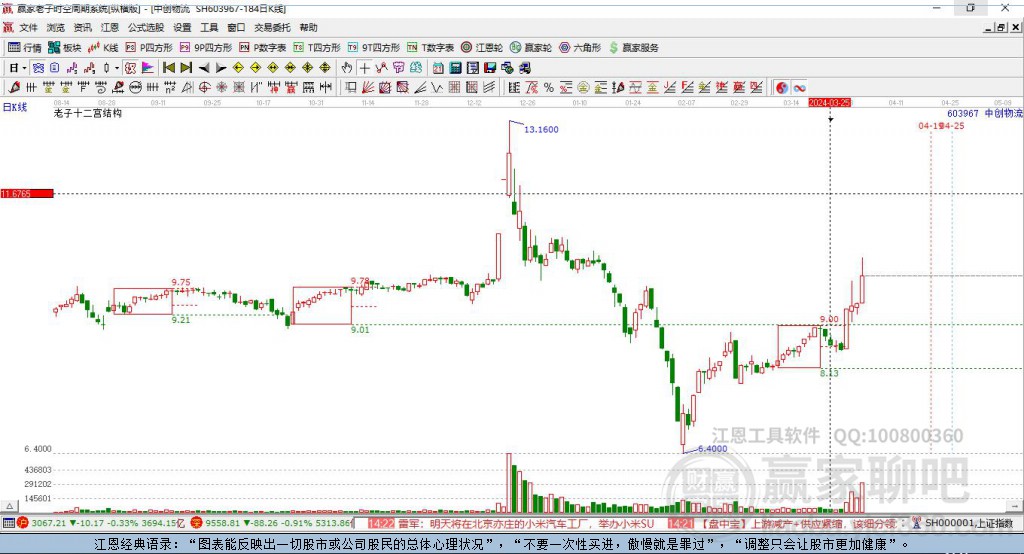Jump to last bar icon

pyautogui.click(x=186, y=68)
